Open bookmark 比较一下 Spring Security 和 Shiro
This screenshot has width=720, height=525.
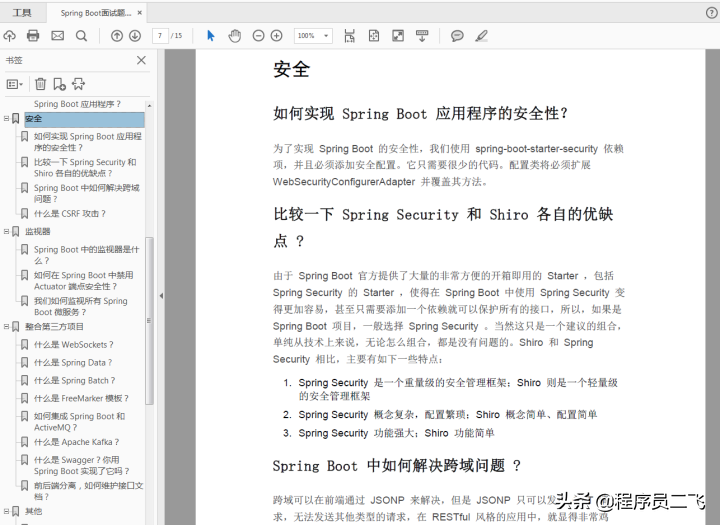85,168
